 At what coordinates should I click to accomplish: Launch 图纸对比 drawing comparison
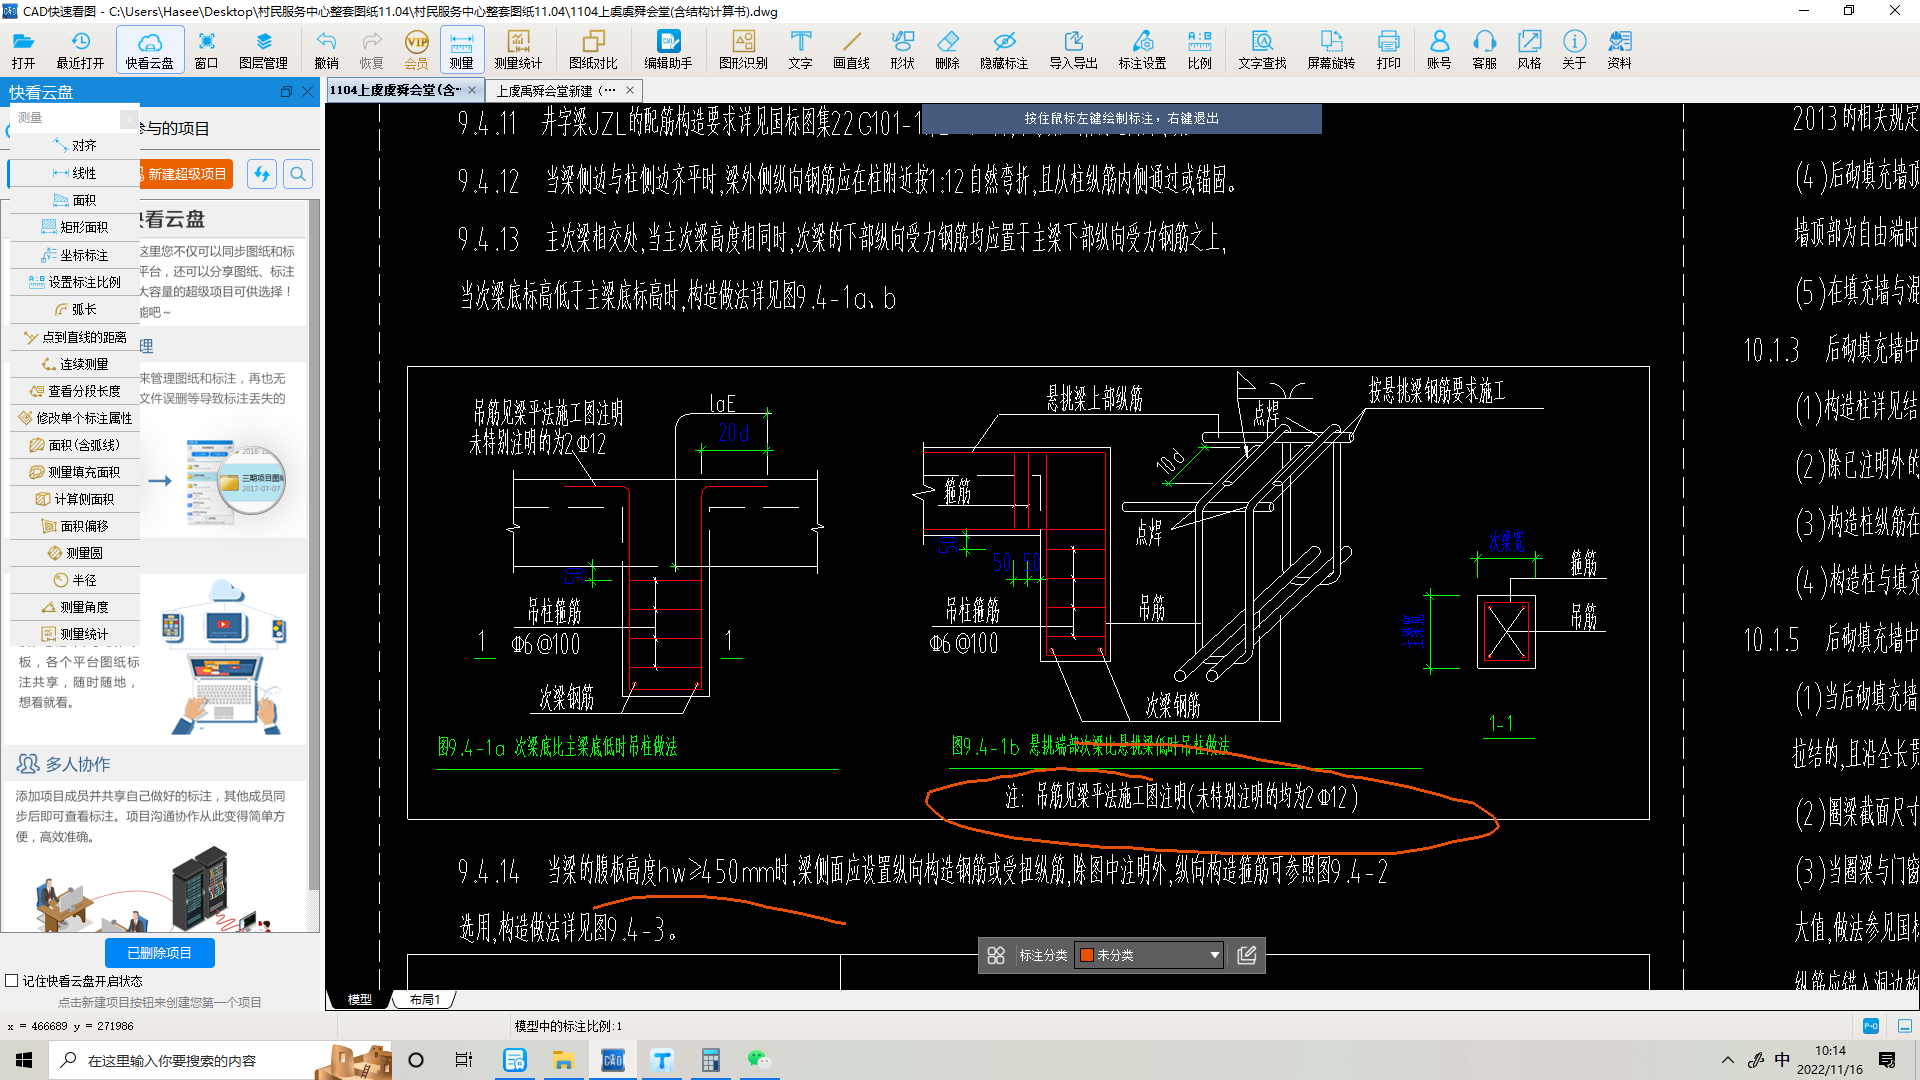click(593, 49)
